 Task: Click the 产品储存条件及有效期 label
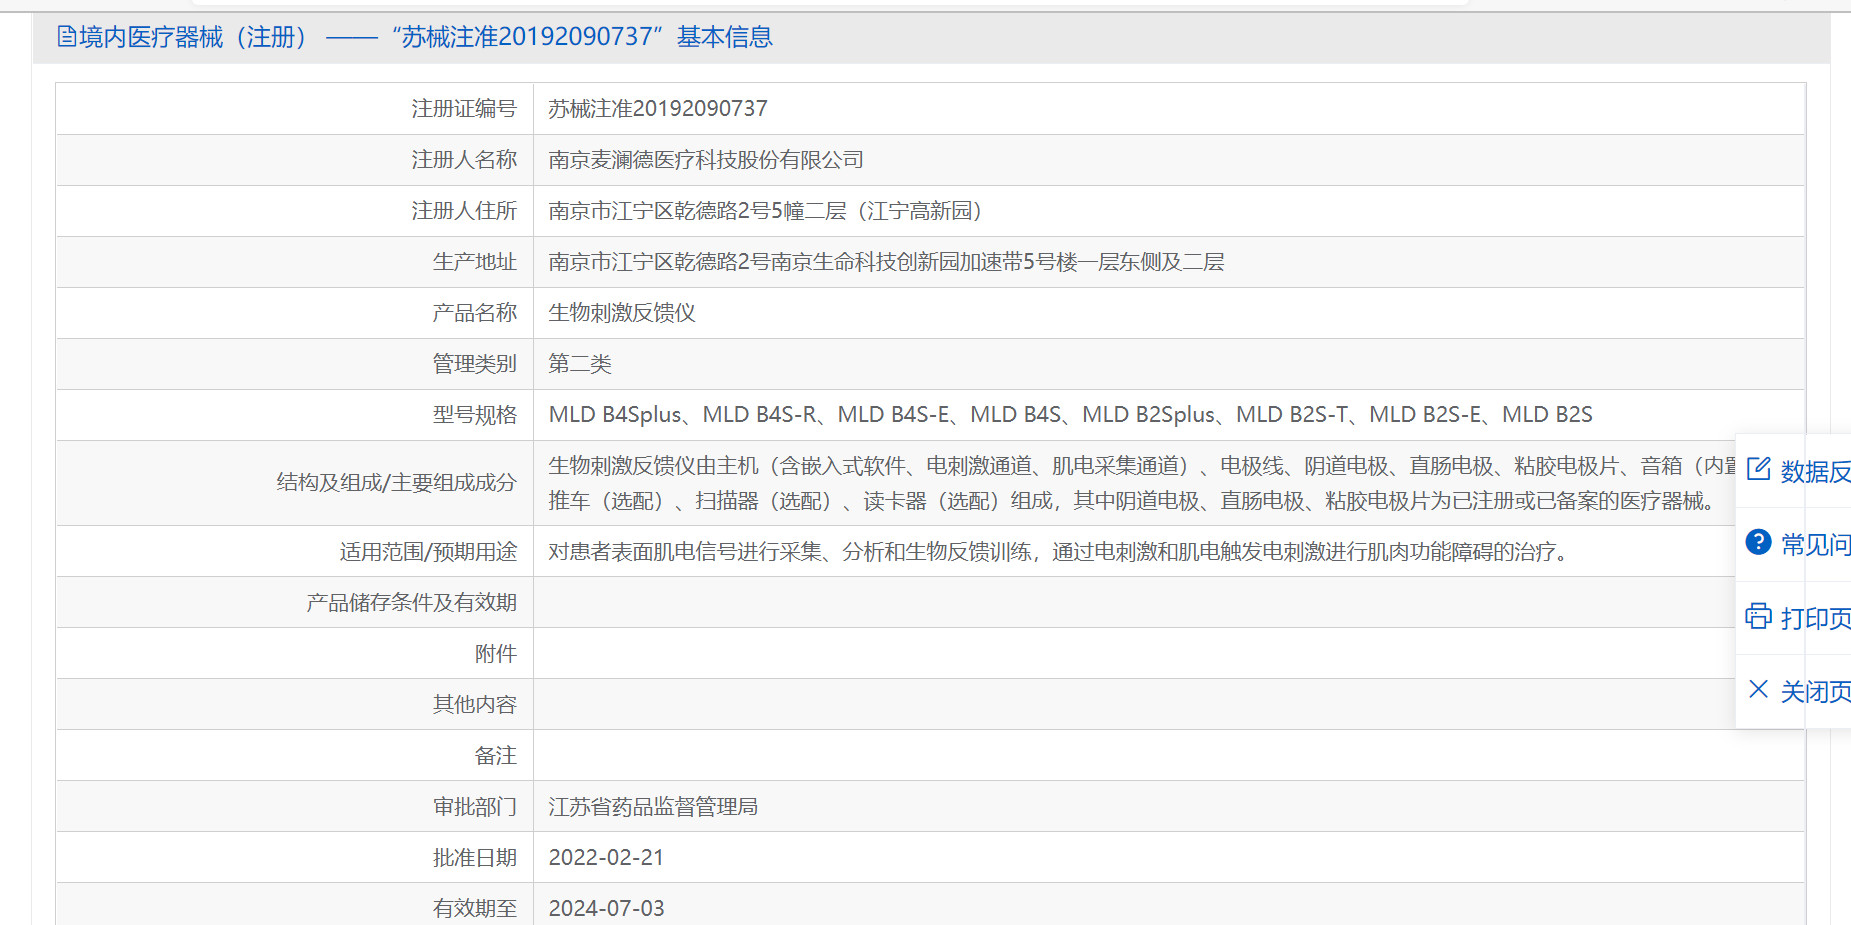412,602
